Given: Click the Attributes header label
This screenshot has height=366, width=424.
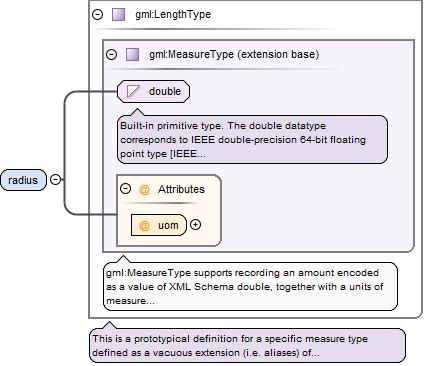Looking at the screenshot, I should [181, 189].
